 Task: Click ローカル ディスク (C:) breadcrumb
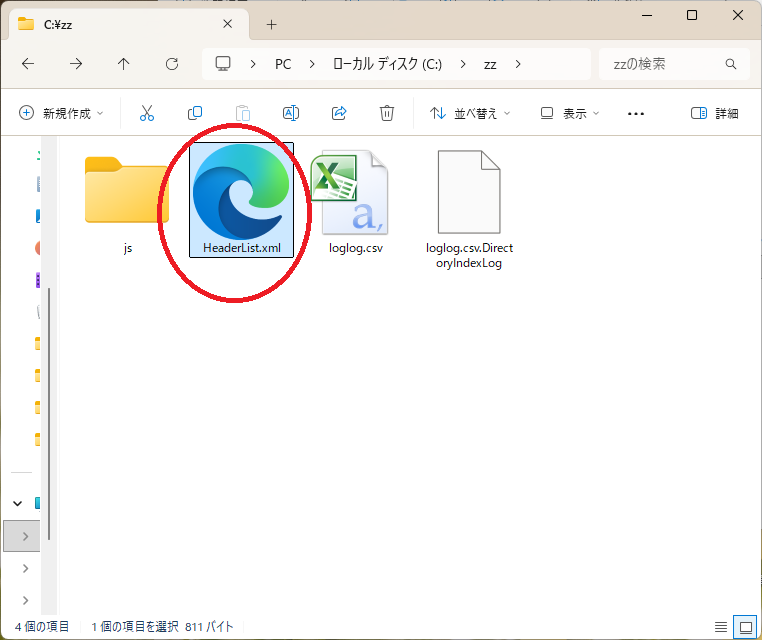[x=387, y=64]
